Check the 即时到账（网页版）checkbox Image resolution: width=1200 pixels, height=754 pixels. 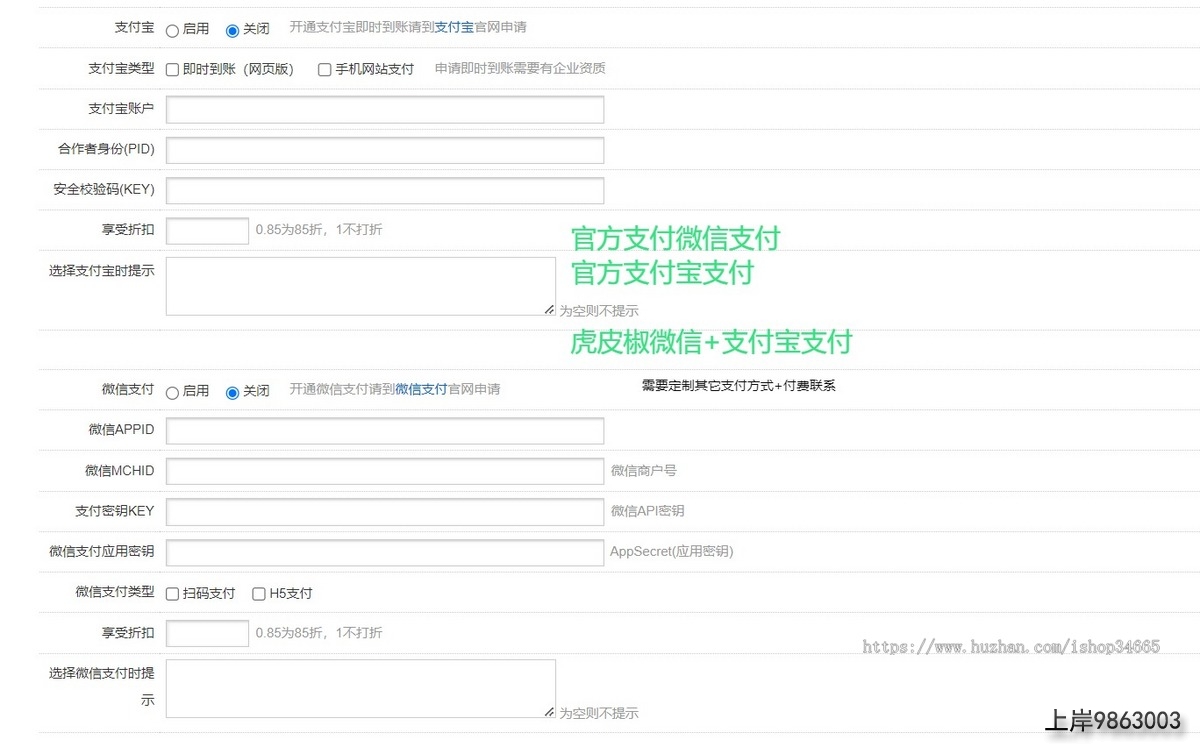click(x=173, y=70)
